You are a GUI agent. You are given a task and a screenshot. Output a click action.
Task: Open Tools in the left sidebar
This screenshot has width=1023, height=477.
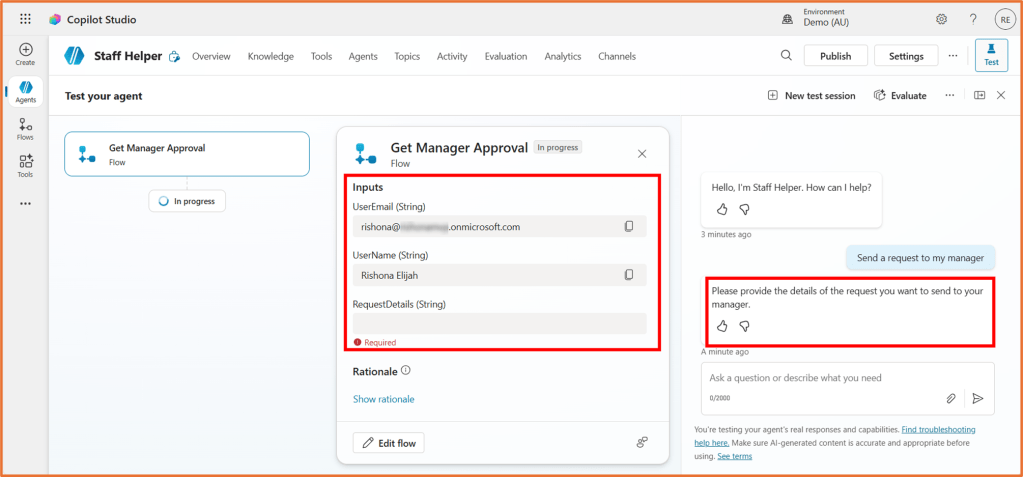click(x=25, y=166)
